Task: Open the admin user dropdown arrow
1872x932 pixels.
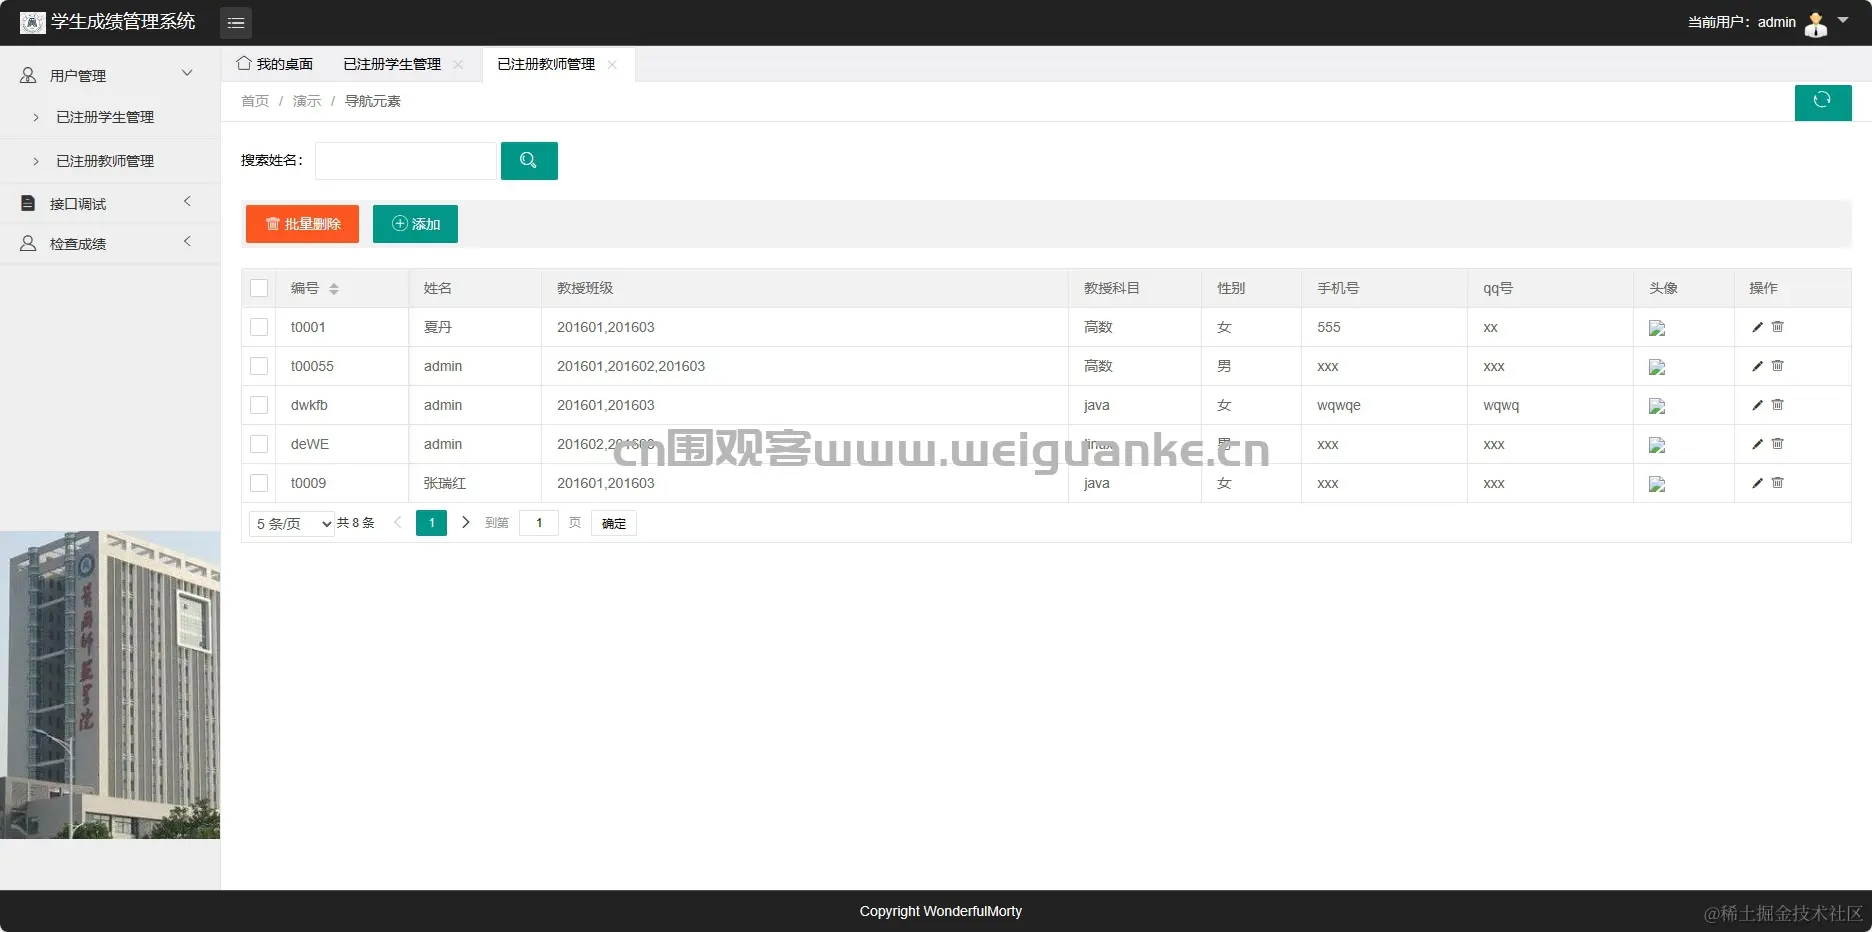Action: point(1843,21)
